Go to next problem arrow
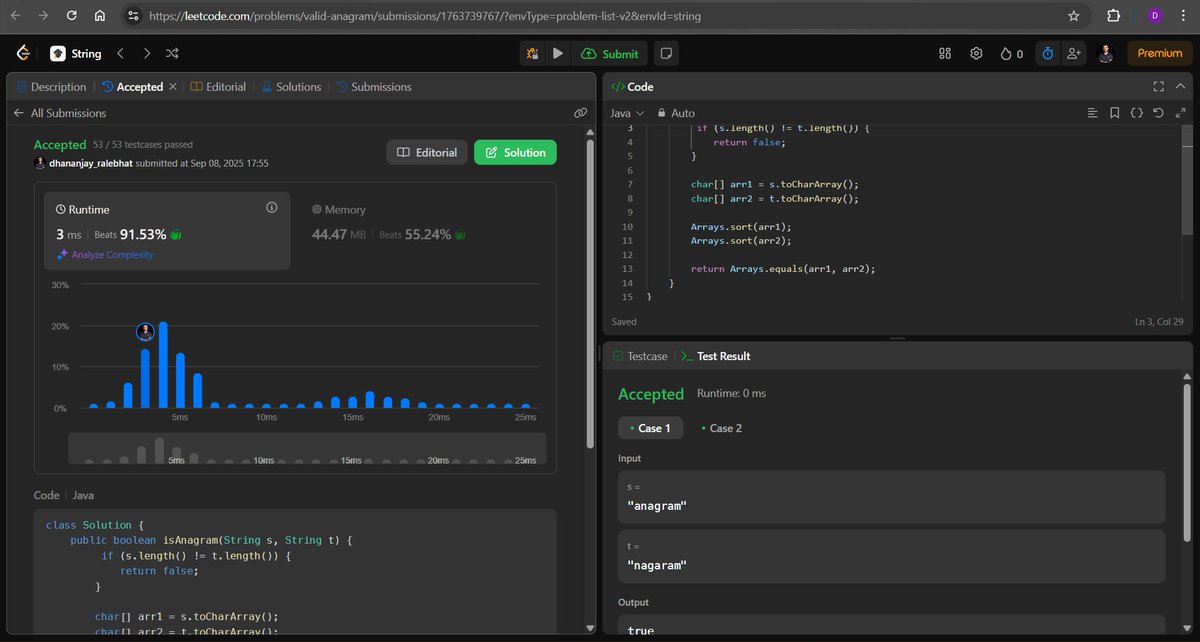This screenshot has height=642, width=1200. 147,53
